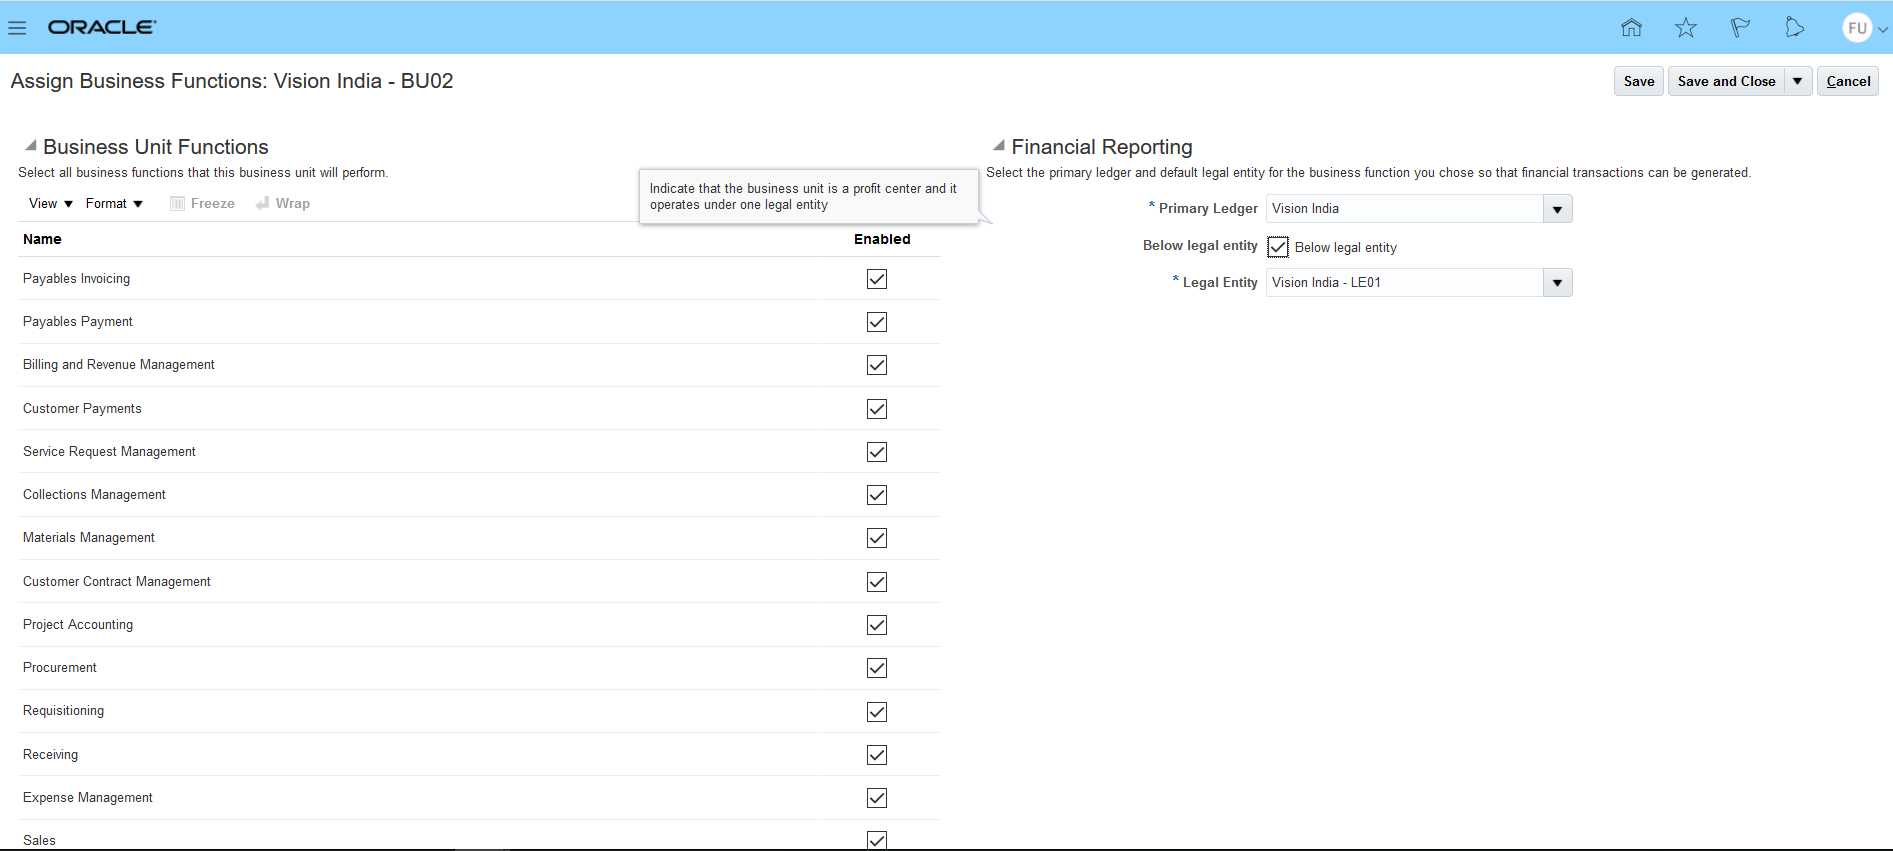Image resolution: width=1893 pixels, height=851 pixels.
Task: Click the Save and Close button
Action: click(x=1727, y=81)
